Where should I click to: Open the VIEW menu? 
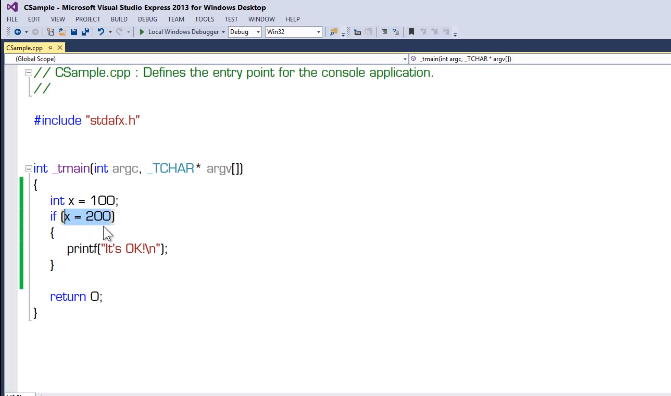pos(58,19)
